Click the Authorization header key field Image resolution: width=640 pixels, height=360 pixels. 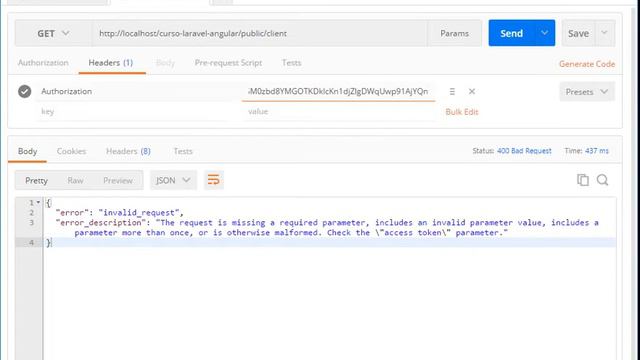(139, 91)
